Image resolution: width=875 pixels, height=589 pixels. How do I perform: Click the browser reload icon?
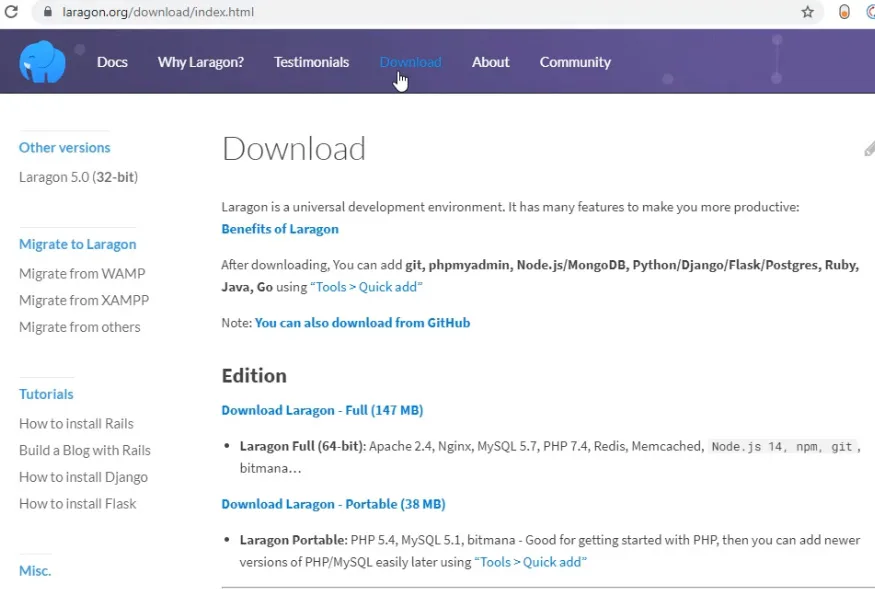(11, 11)
